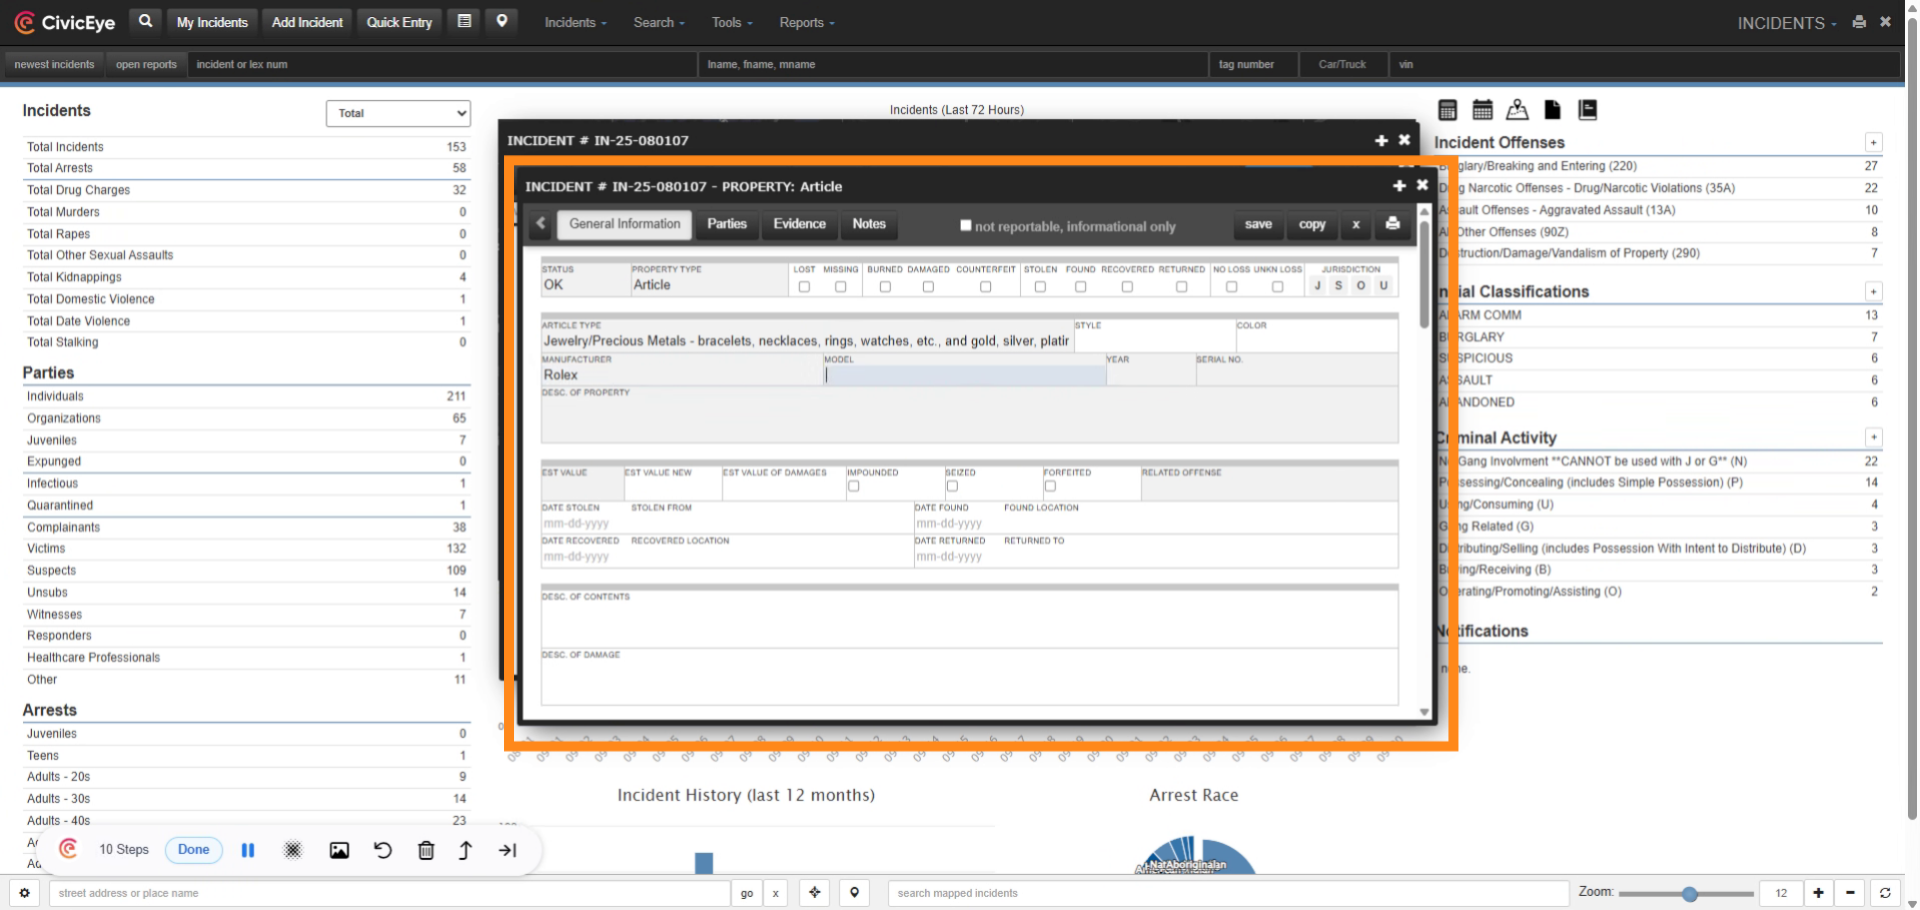Screen dimensions: 1920x910
Task: Copy the property article
Action: 1312,224
